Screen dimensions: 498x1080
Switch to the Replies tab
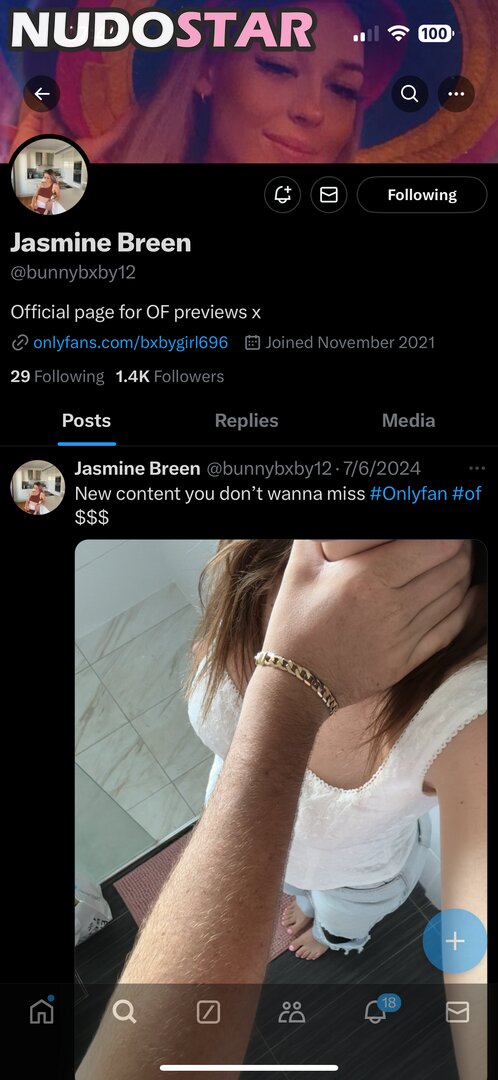click(x=247, y=421)
